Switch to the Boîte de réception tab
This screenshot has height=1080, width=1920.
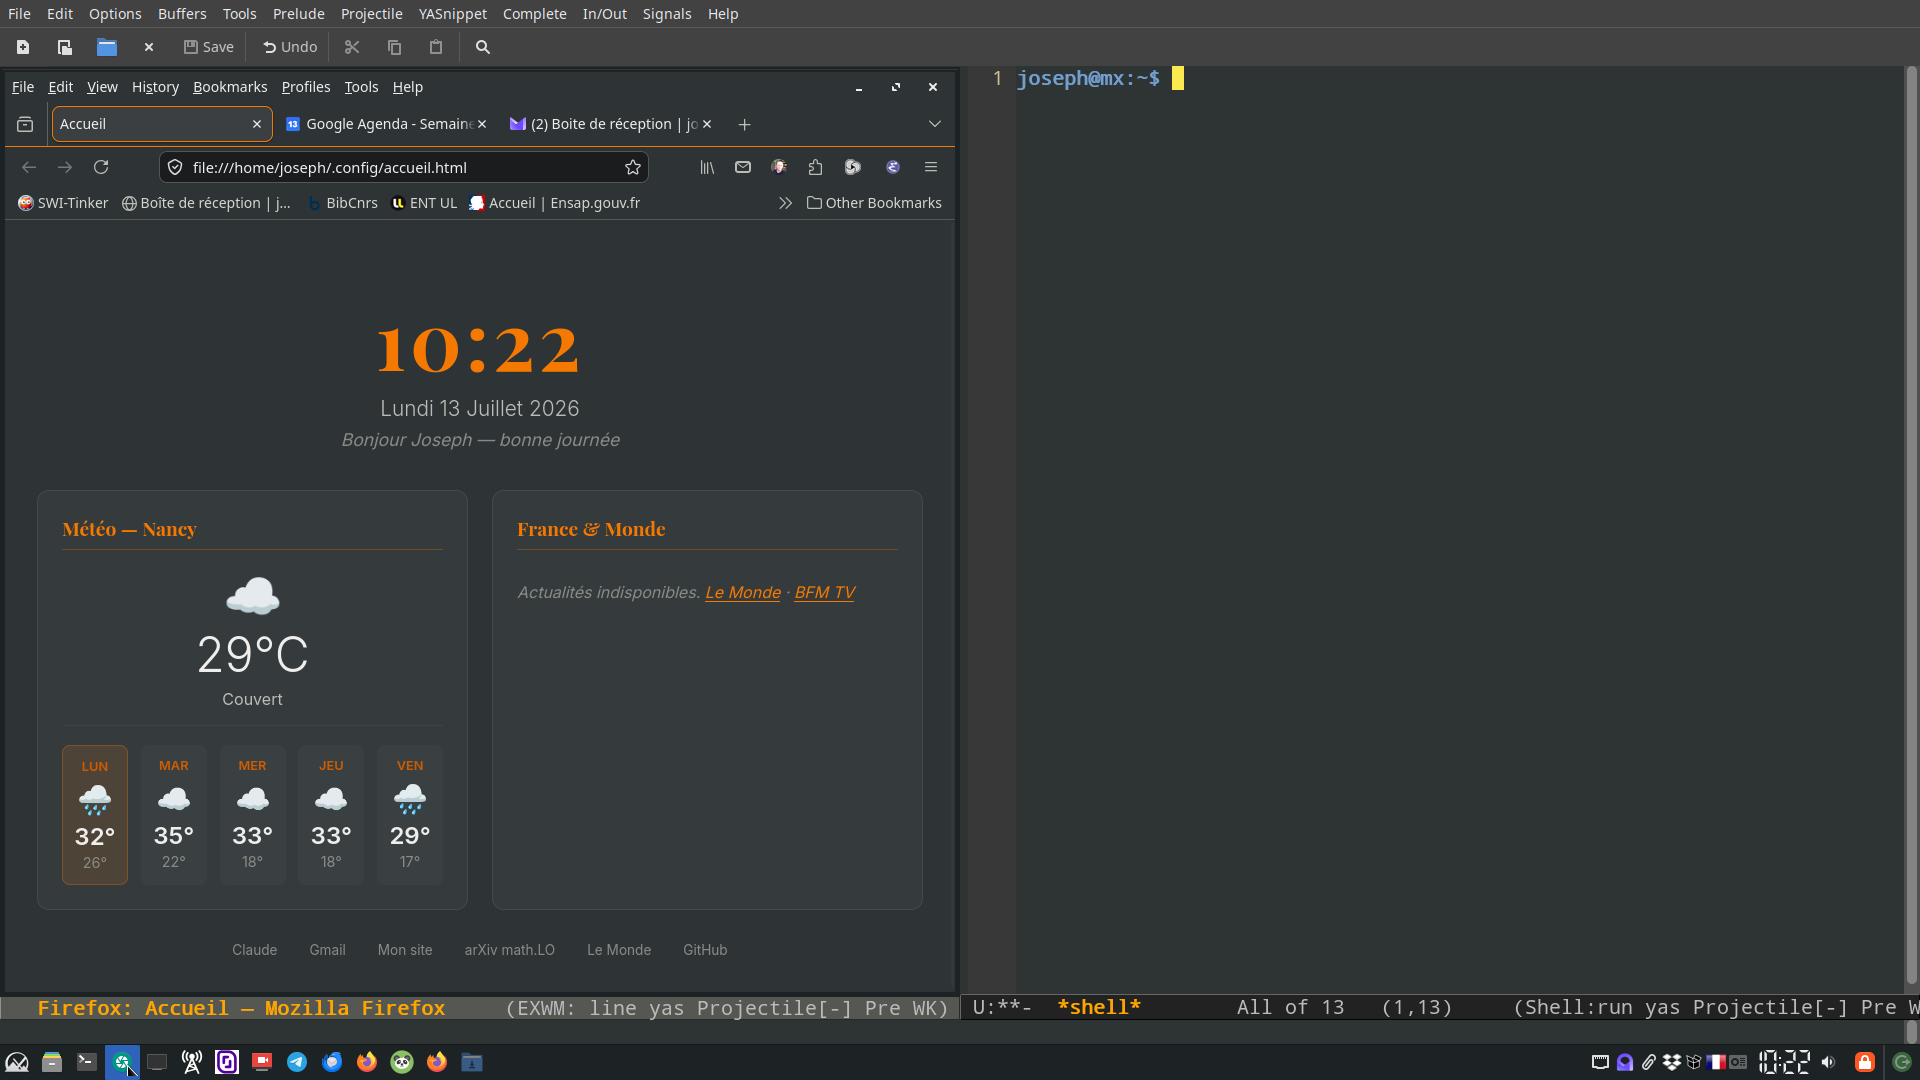(610, 124)
